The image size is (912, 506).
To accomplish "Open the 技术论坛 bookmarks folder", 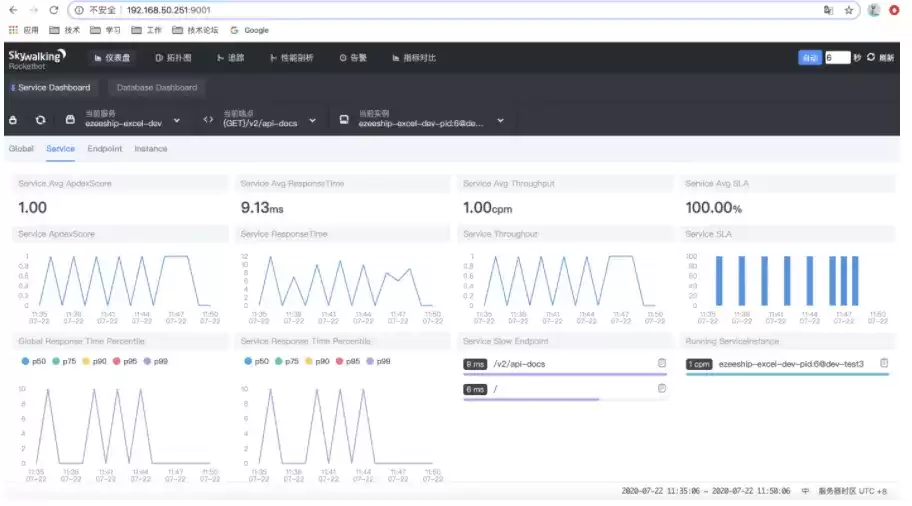I will click(195, 30).
